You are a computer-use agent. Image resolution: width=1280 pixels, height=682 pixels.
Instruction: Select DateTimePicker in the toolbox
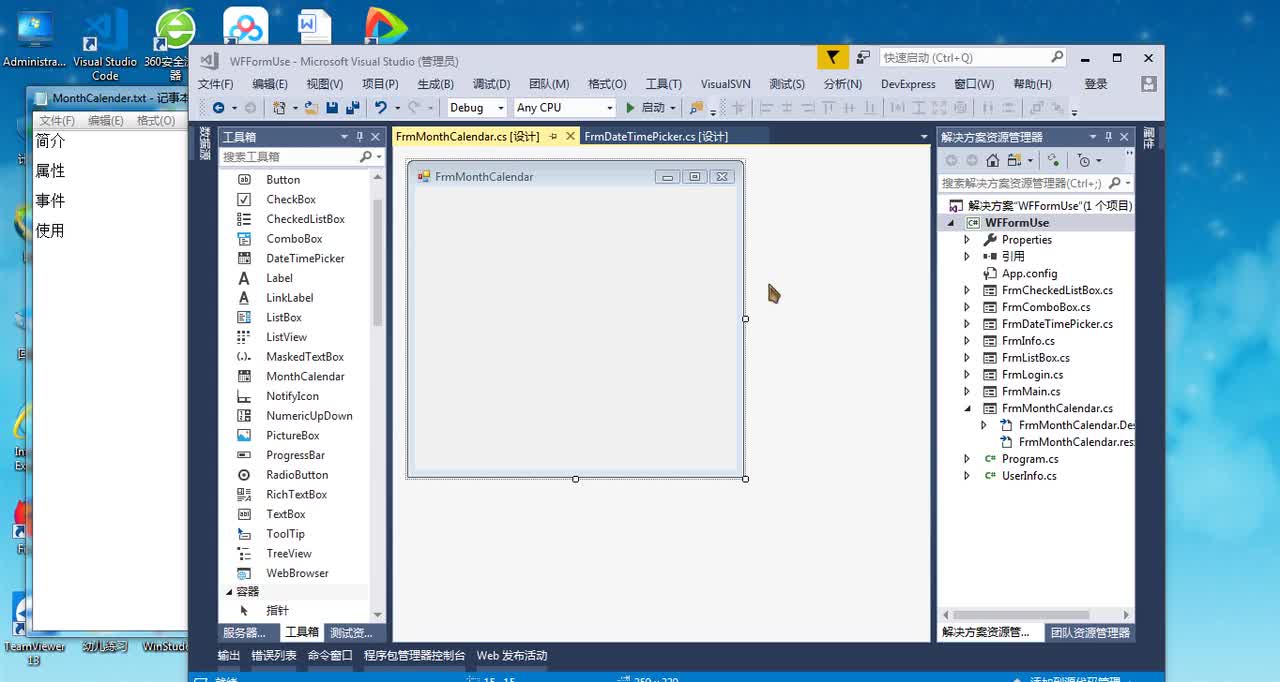[x=305, y=258]
